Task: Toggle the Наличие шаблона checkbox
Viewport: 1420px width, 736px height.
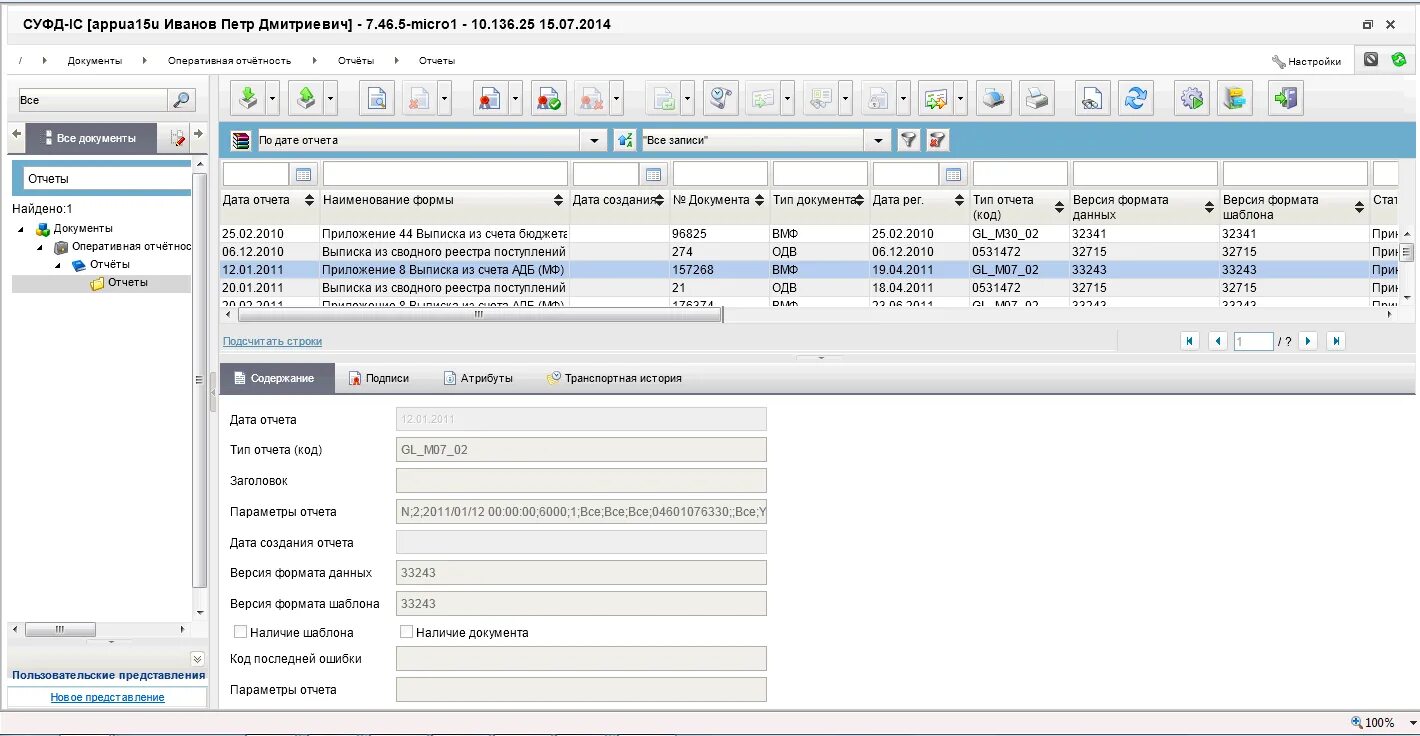Action: (x=240, y=632)
